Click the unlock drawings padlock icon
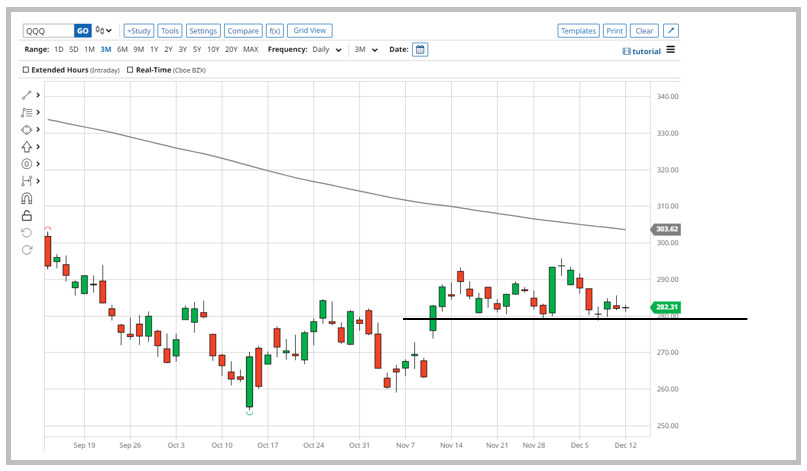The width and height of the screenshot is (807, 471). [x=27, y=215]
